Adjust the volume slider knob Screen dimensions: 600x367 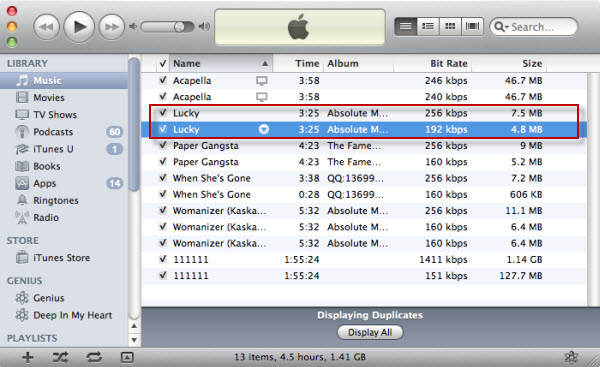click(x=179, y=27)
